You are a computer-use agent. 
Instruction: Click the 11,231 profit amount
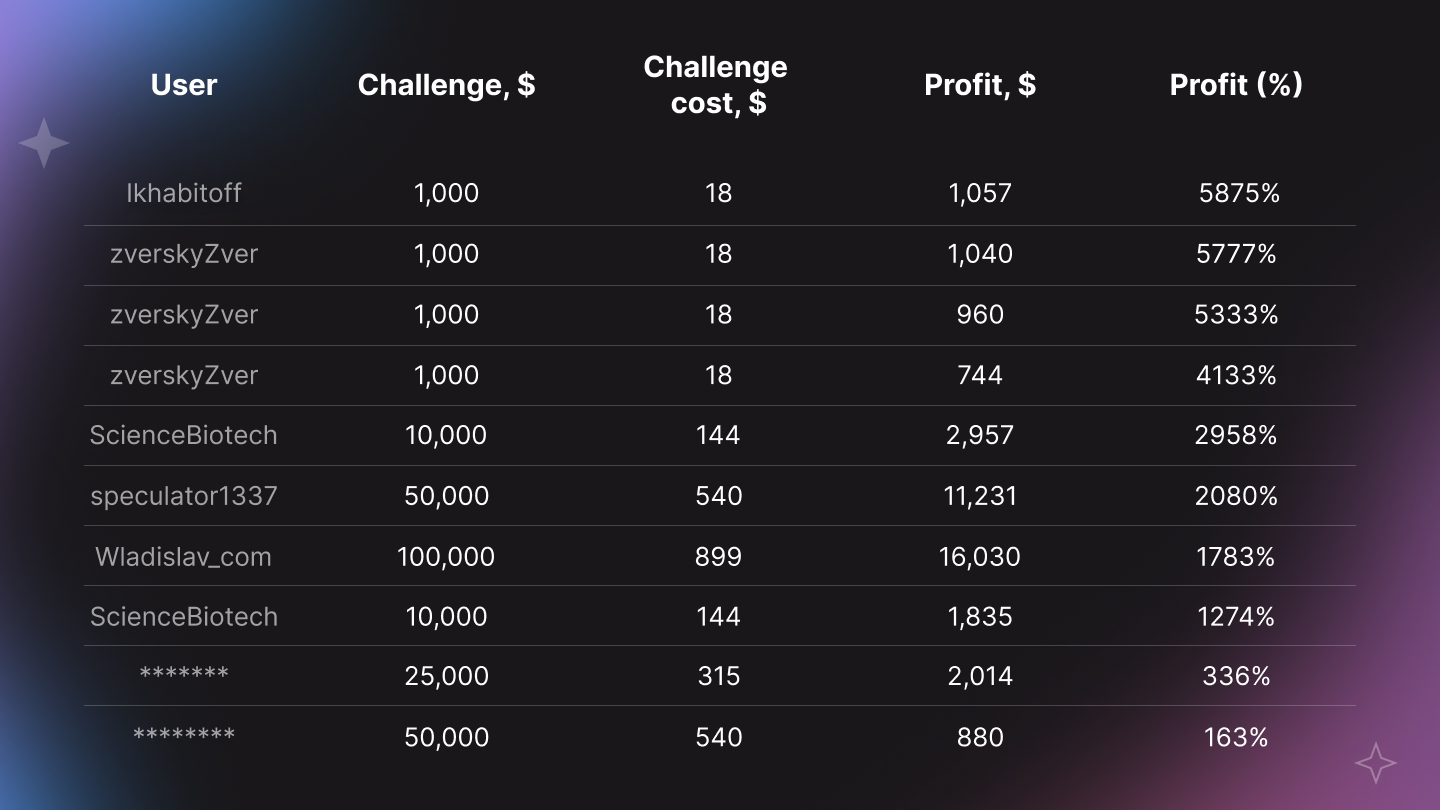pos(980,496)
